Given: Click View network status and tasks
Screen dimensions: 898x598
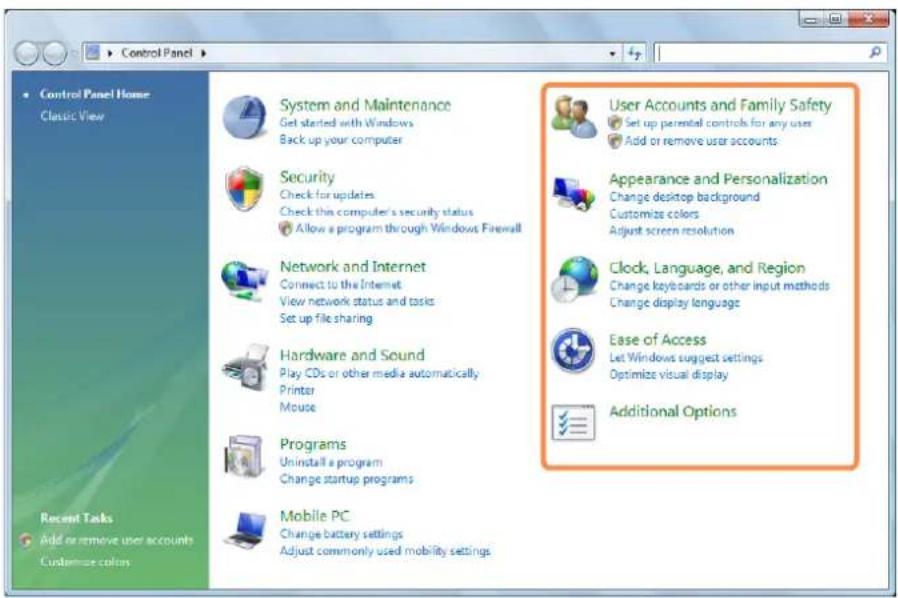Looking at the screenshot, I should [x=357, y=301].
